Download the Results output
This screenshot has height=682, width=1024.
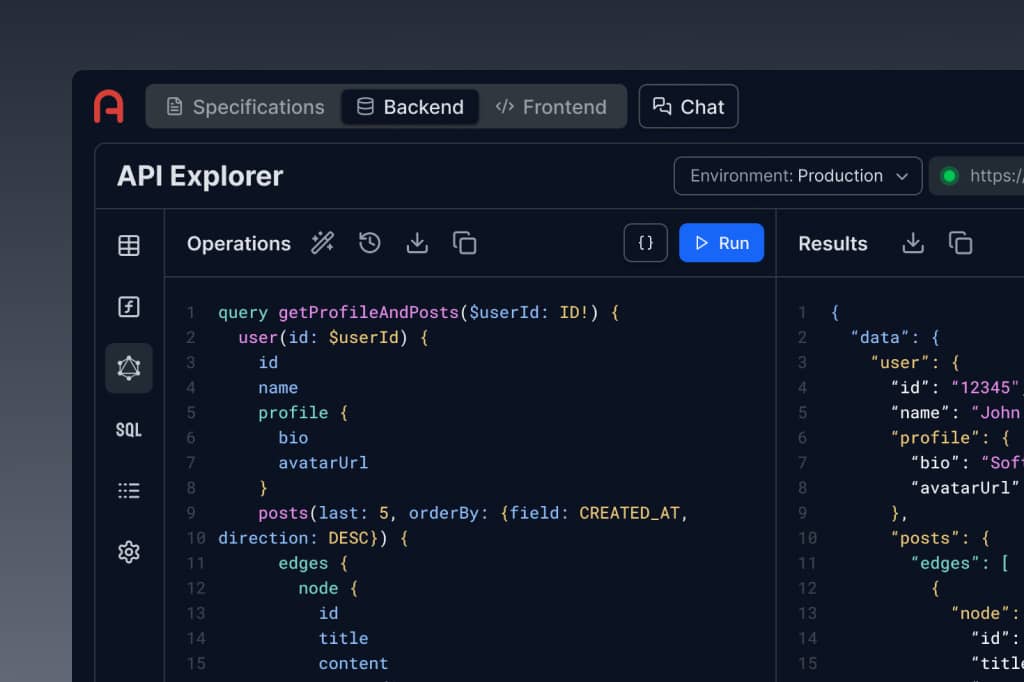click(x=913, y=242)
